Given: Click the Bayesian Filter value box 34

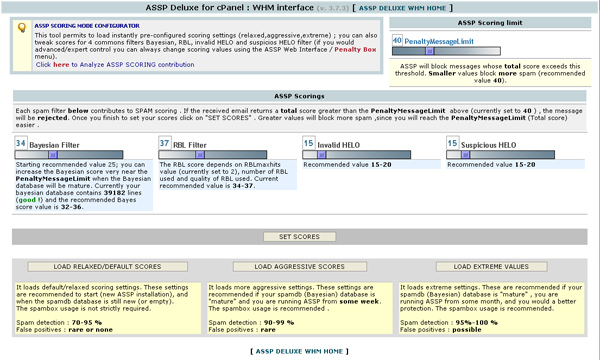Looking at the screenshot, I should tap(21, 143).
